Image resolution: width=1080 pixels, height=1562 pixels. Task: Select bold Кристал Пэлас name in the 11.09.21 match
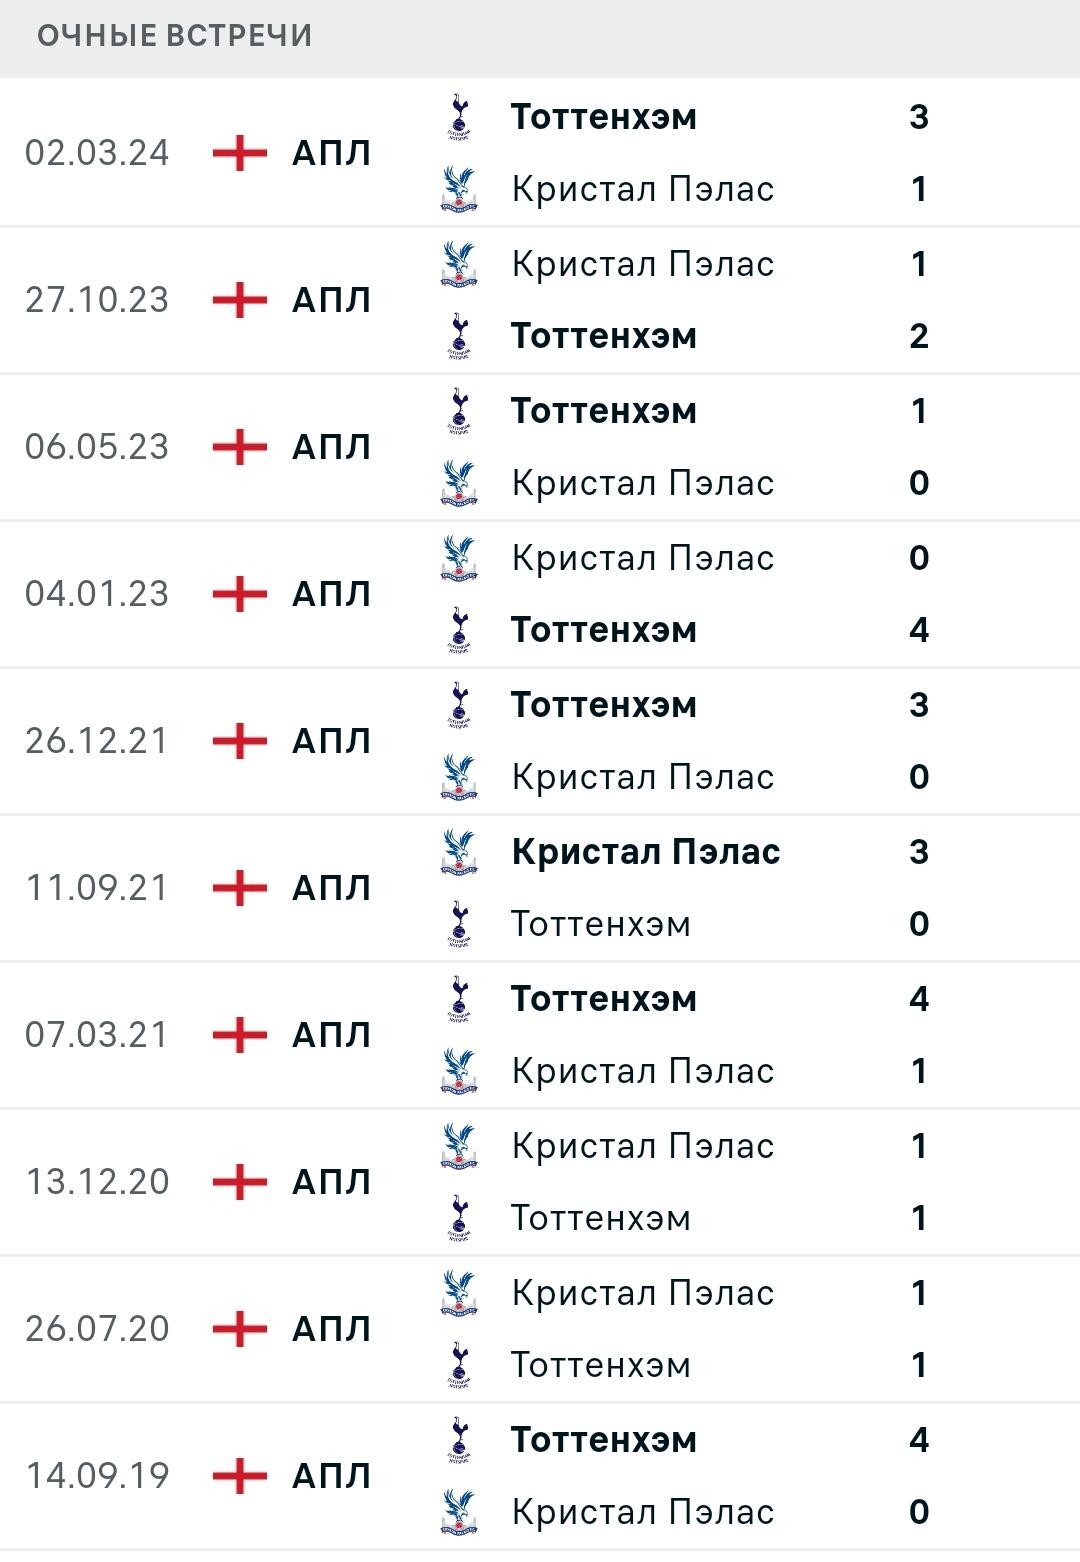[646, 852]
